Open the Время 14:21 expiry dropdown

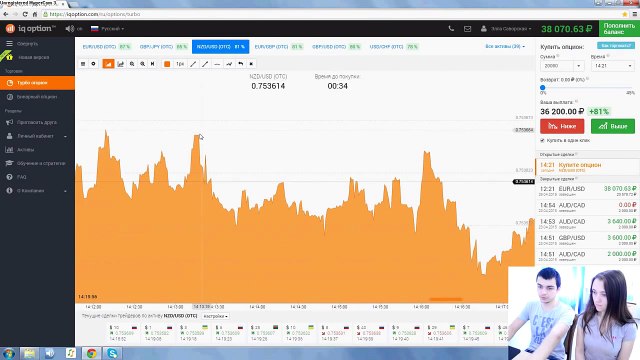(x=613, y=66)
